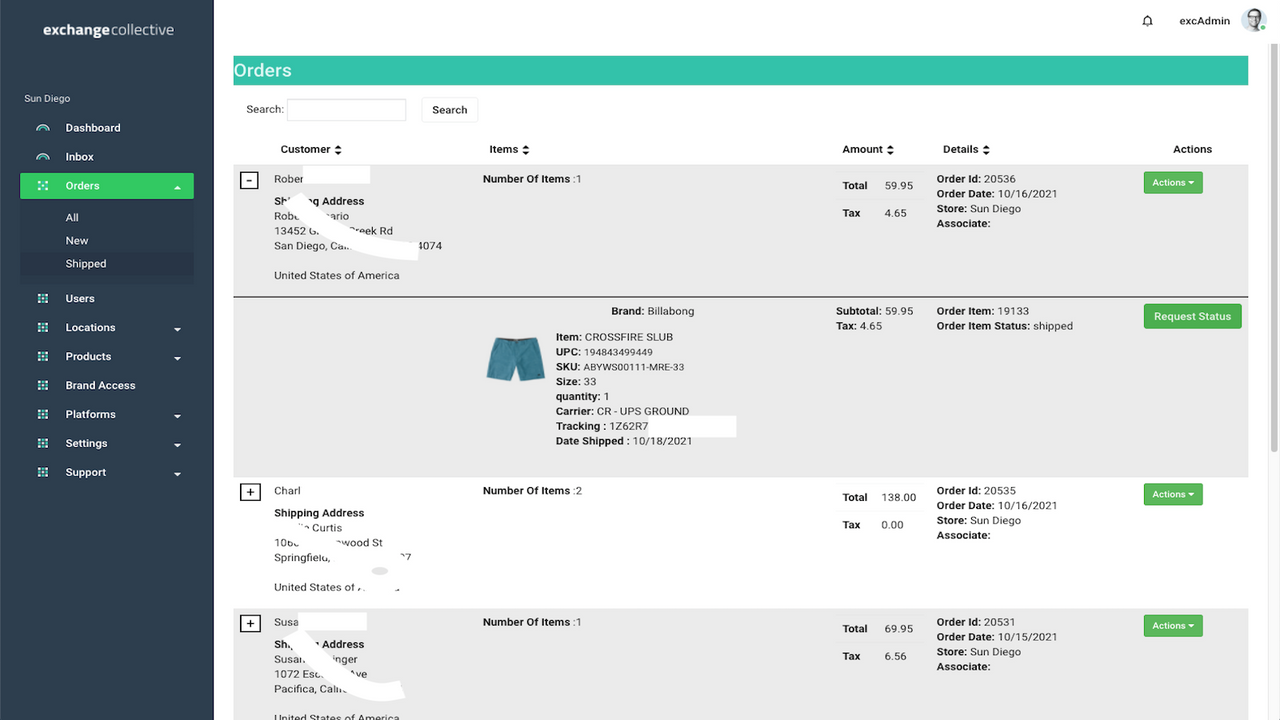Click the blue shorts product thumbnail

516,359
